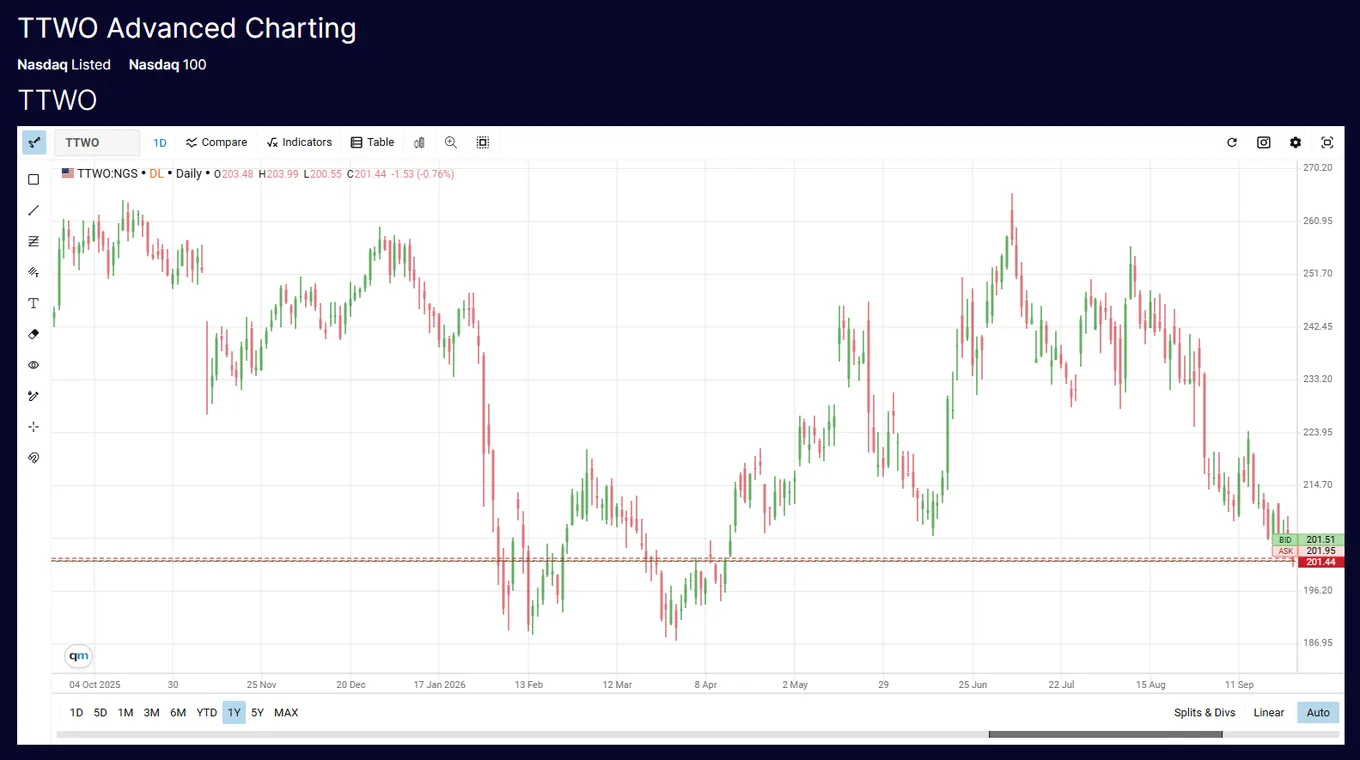Click the qm logo on chart
The width and height of the screenshot is (1360, 760).
click(78, 656)
